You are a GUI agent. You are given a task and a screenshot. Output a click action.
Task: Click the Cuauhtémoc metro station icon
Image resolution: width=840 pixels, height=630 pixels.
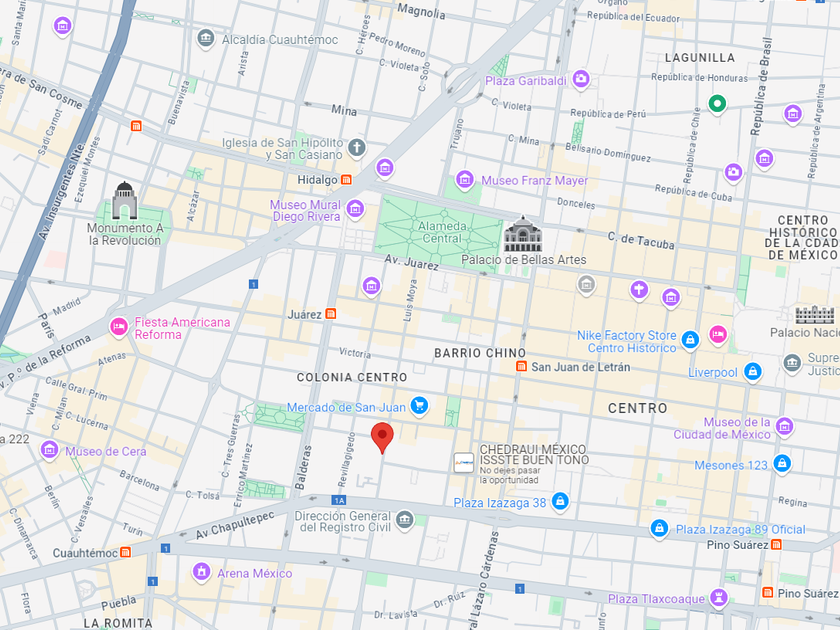(x=125, y=552)
